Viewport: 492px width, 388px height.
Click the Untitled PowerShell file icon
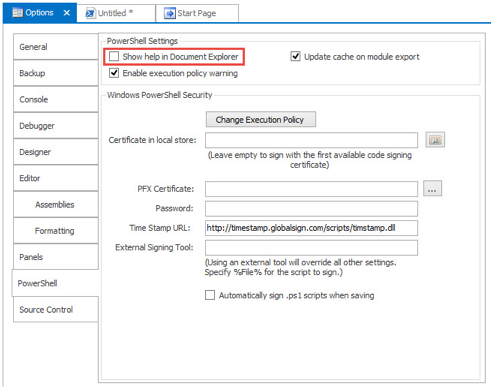pos(90,13)
